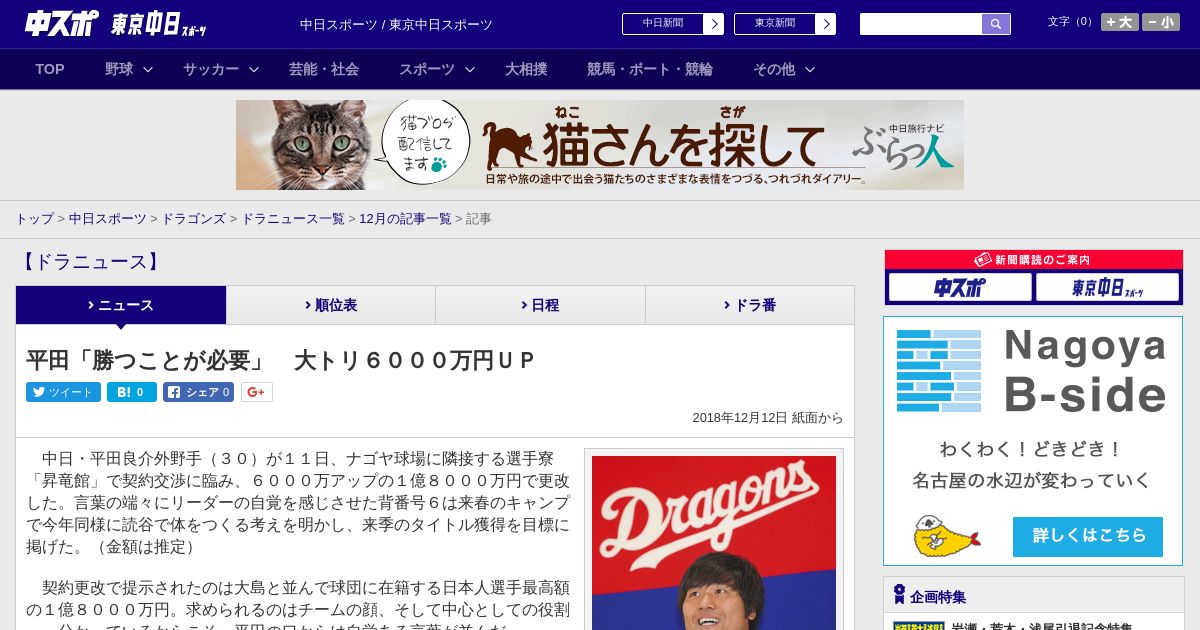Screen dimensions: 1200x630
Task: Open the Dragons player photo
Action: [x=714, y=543]
